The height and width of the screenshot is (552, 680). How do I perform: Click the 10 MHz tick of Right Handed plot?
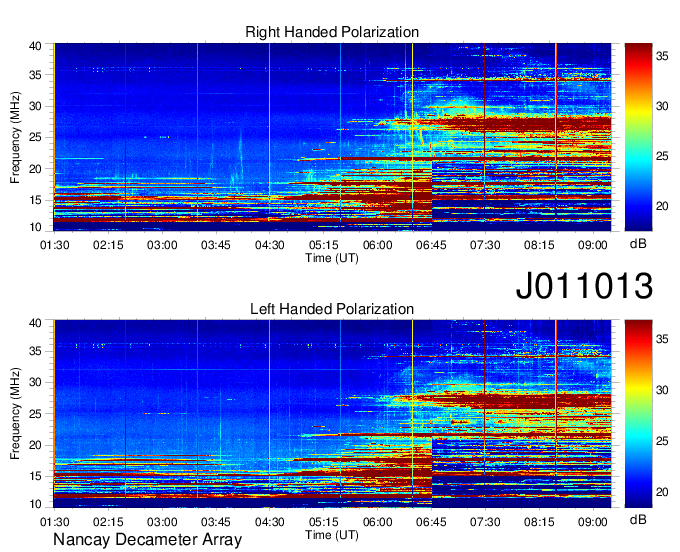35,227
